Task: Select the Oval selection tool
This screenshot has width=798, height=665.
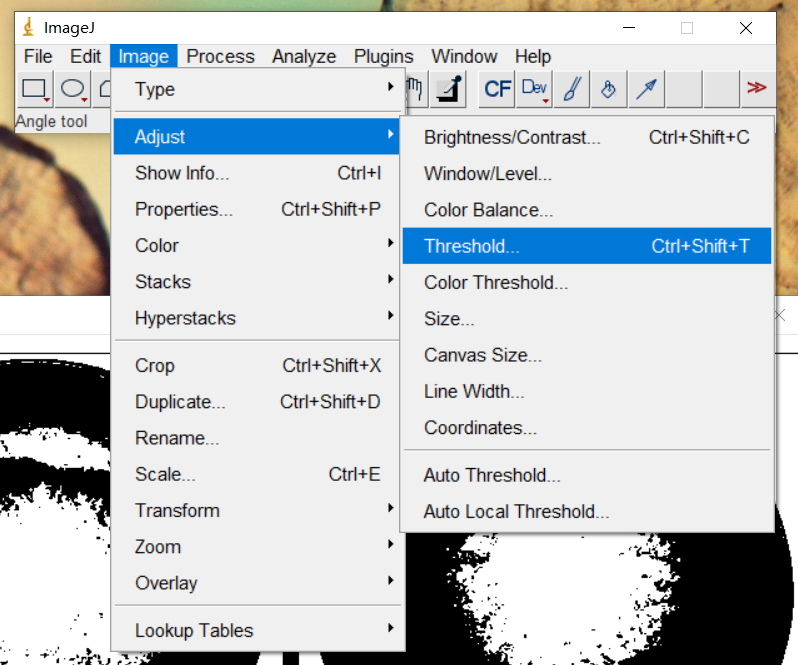Action: click(73, 90)
